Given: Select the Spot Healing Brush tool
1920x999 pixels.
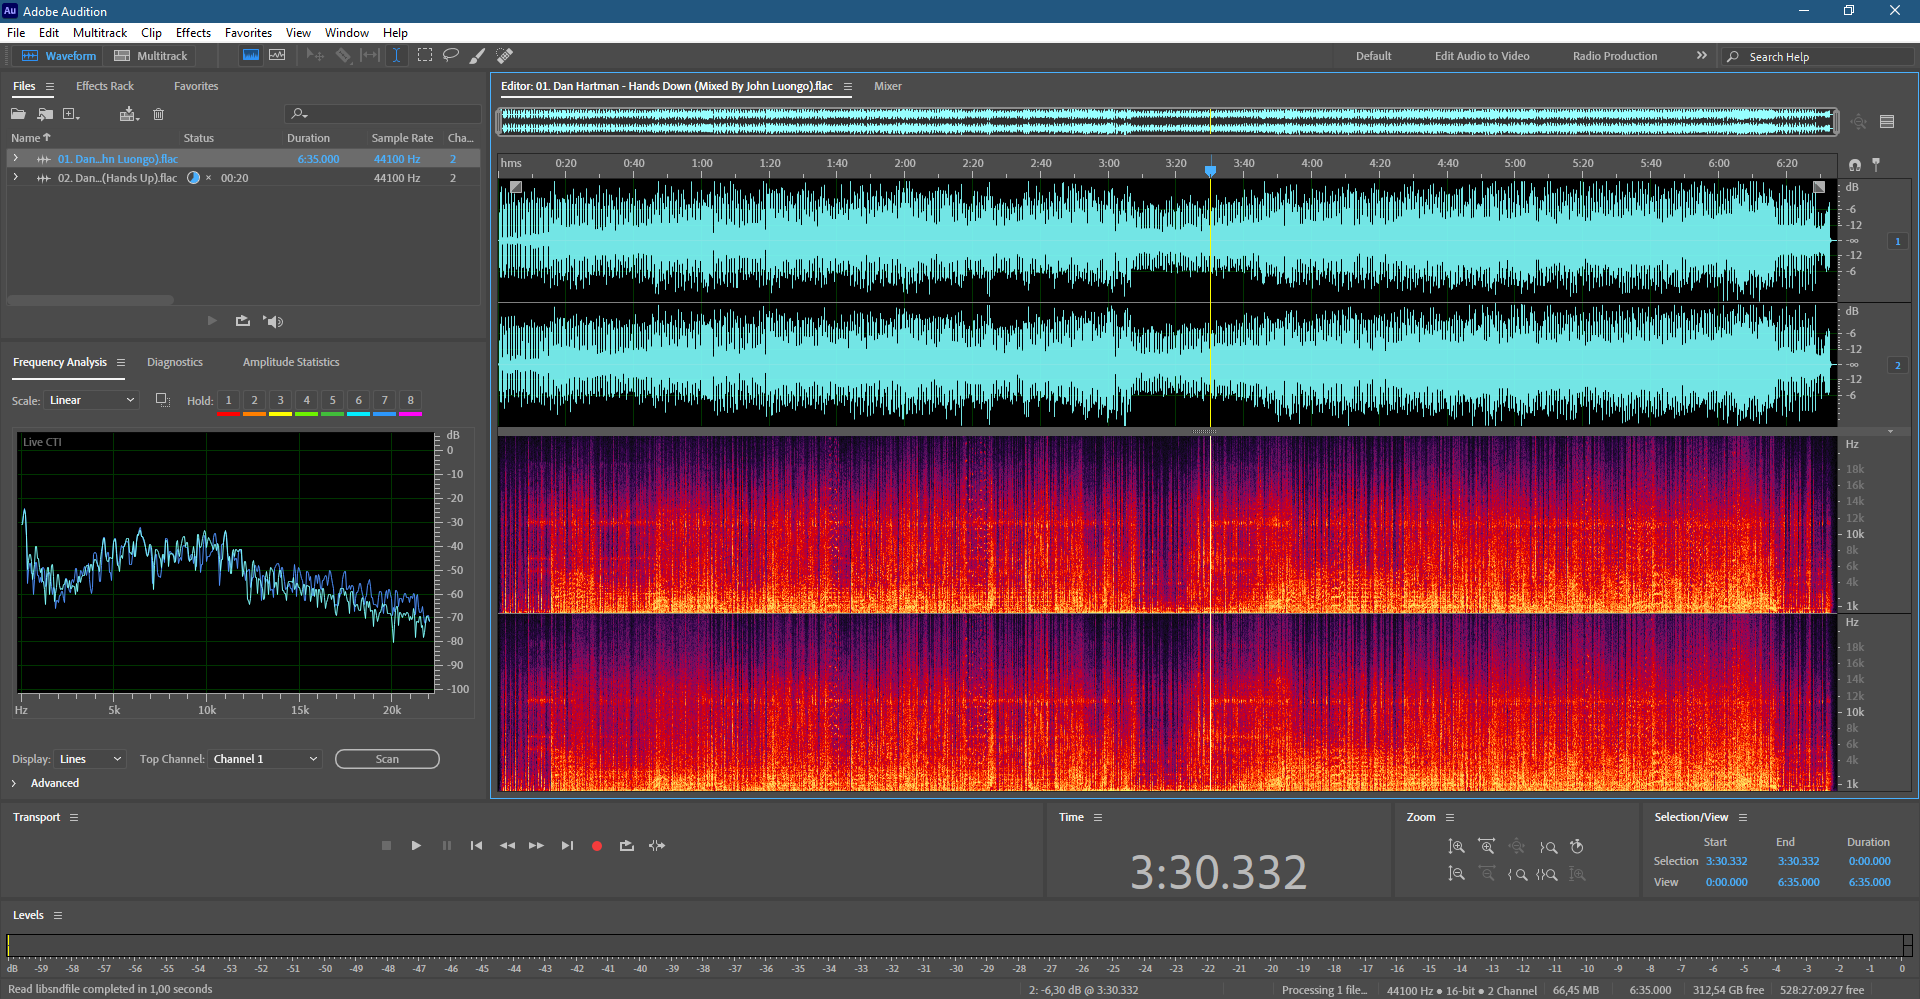Looking at the screenshot, I should click(x=505, y=56).
